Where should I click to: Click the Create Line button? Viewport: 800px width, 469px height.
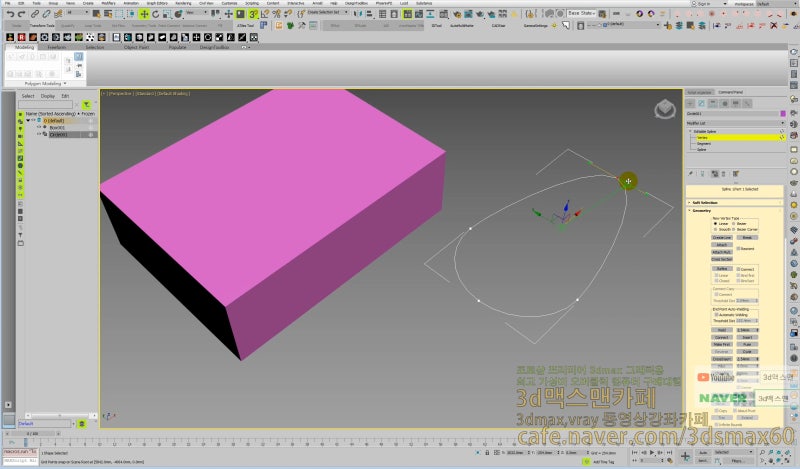(722, 237)
